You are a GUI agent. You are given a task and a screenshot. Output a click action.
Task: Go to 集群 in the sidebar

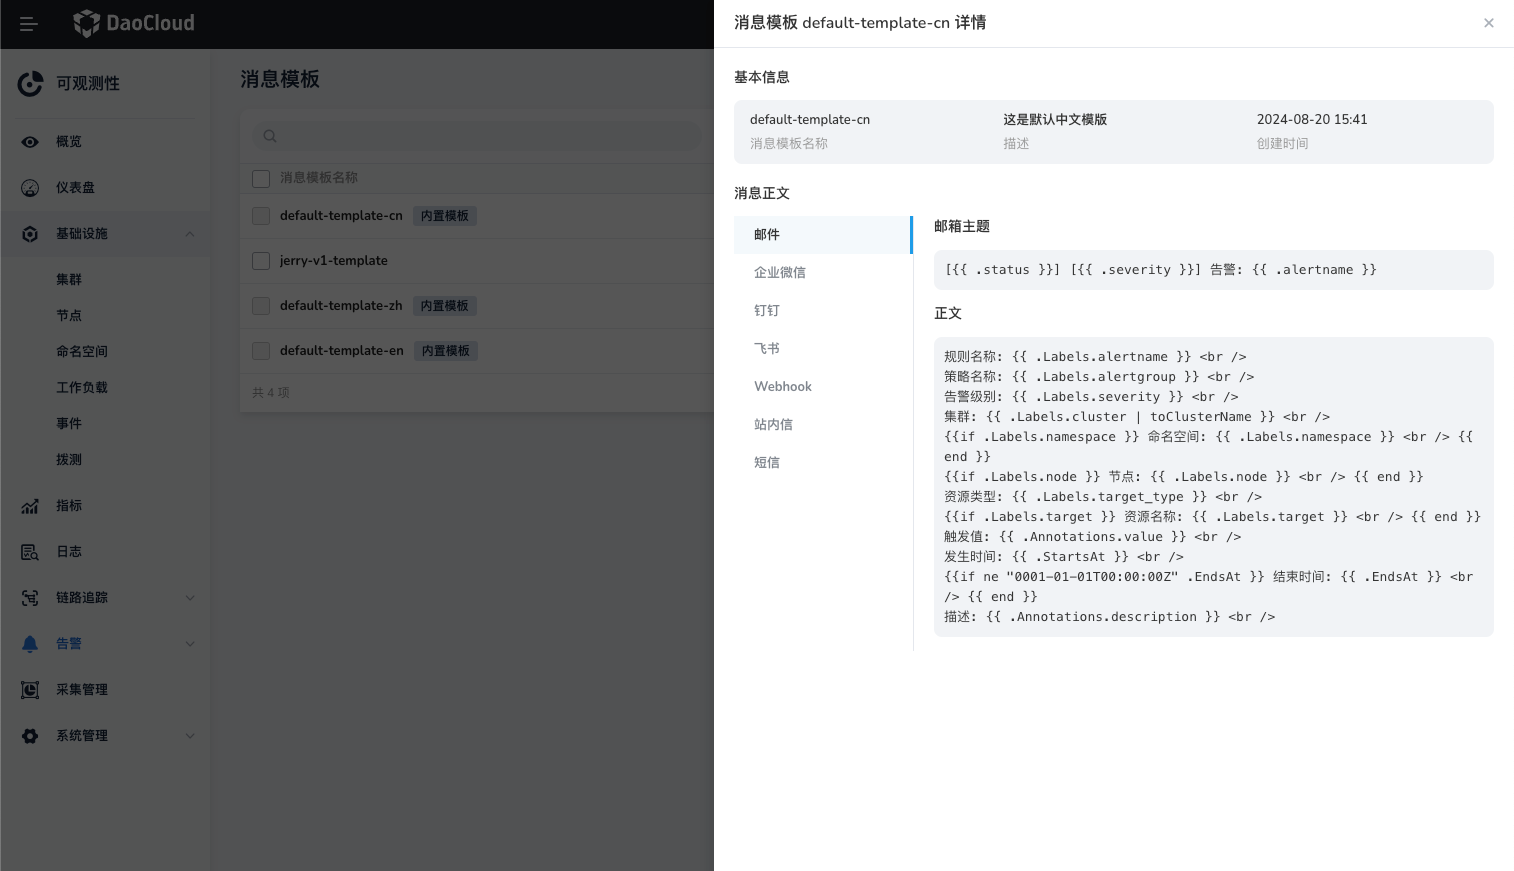[69, 280]
